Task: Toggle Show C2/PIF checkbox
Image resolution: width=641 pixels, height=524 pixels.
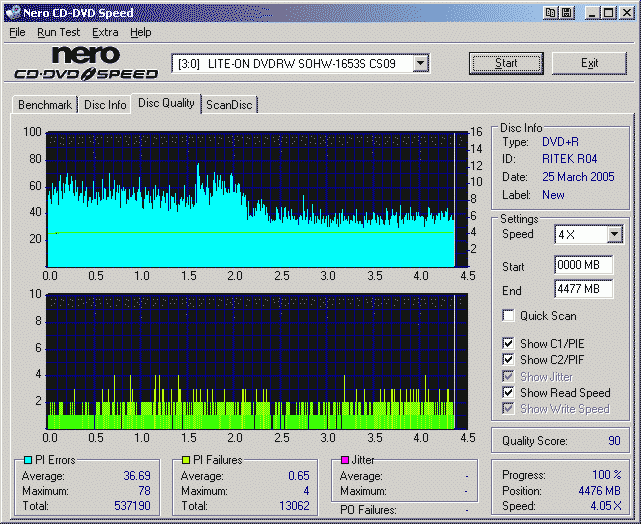Action: point(508,359)
